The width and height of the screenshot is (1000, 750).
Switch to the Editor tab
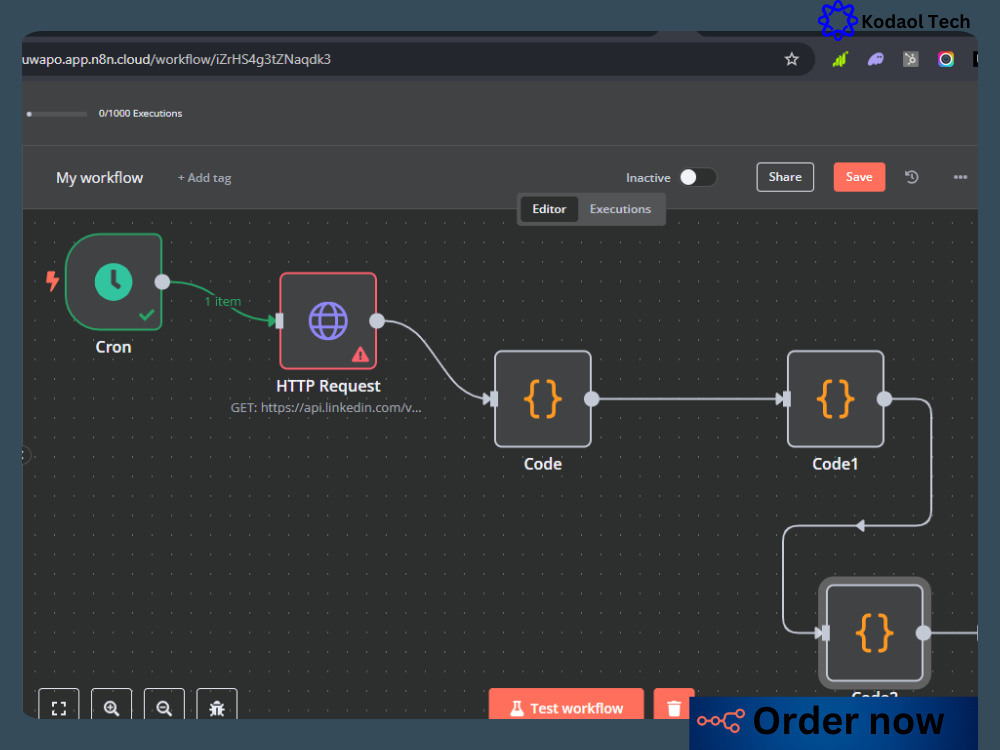pyautogui.click(x=549, y=209)
